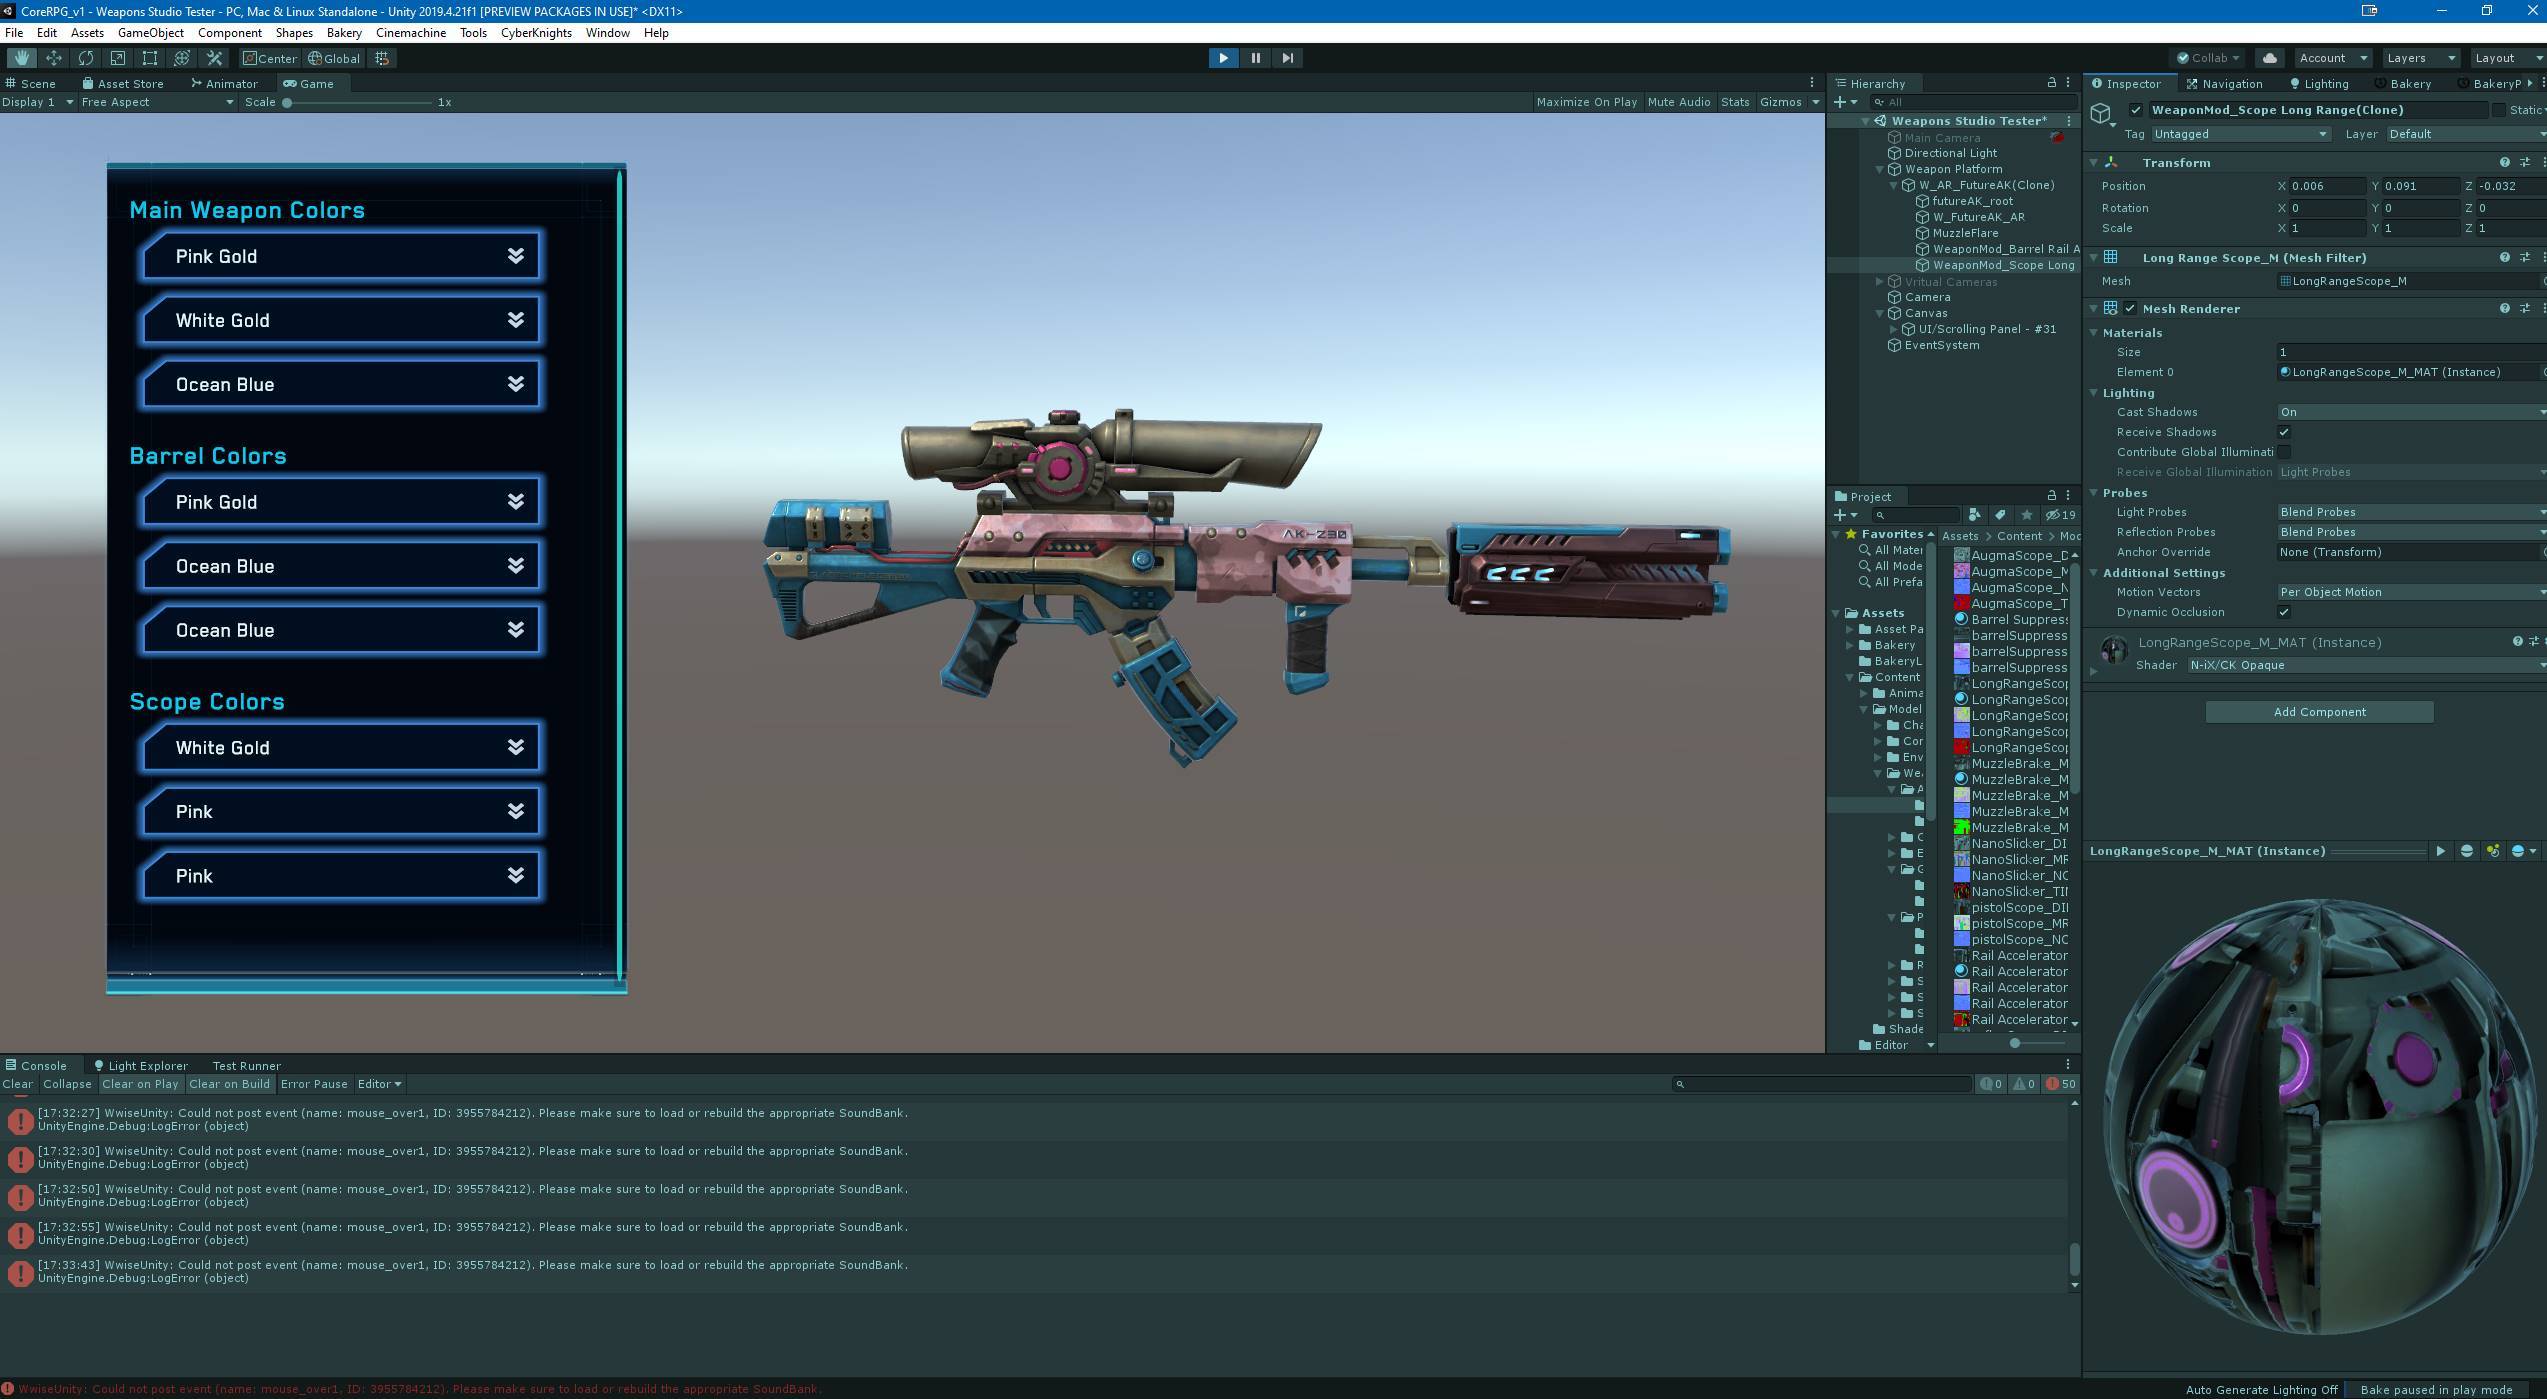Viewport: 2547px width, 1399px height.
Task: Open the Free Aspect dropdown
Action: (x=157, y=102)
